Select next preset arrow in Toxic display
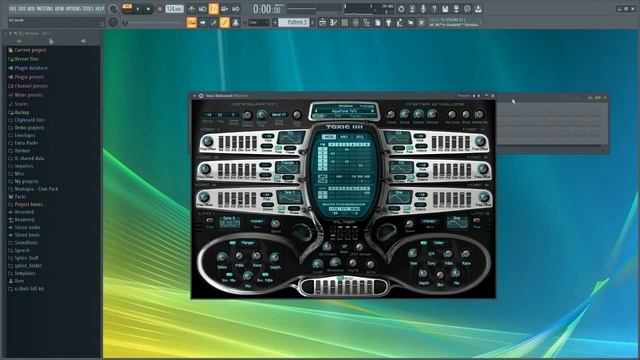Viewport: 640px width, 360px height. [x=372, y=111]
